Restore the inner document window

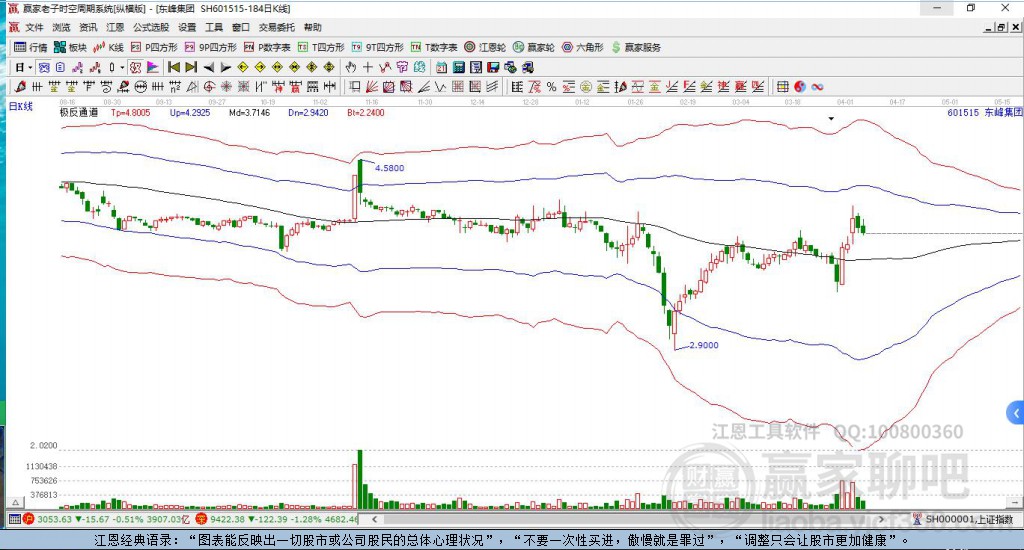point(1002,27)
